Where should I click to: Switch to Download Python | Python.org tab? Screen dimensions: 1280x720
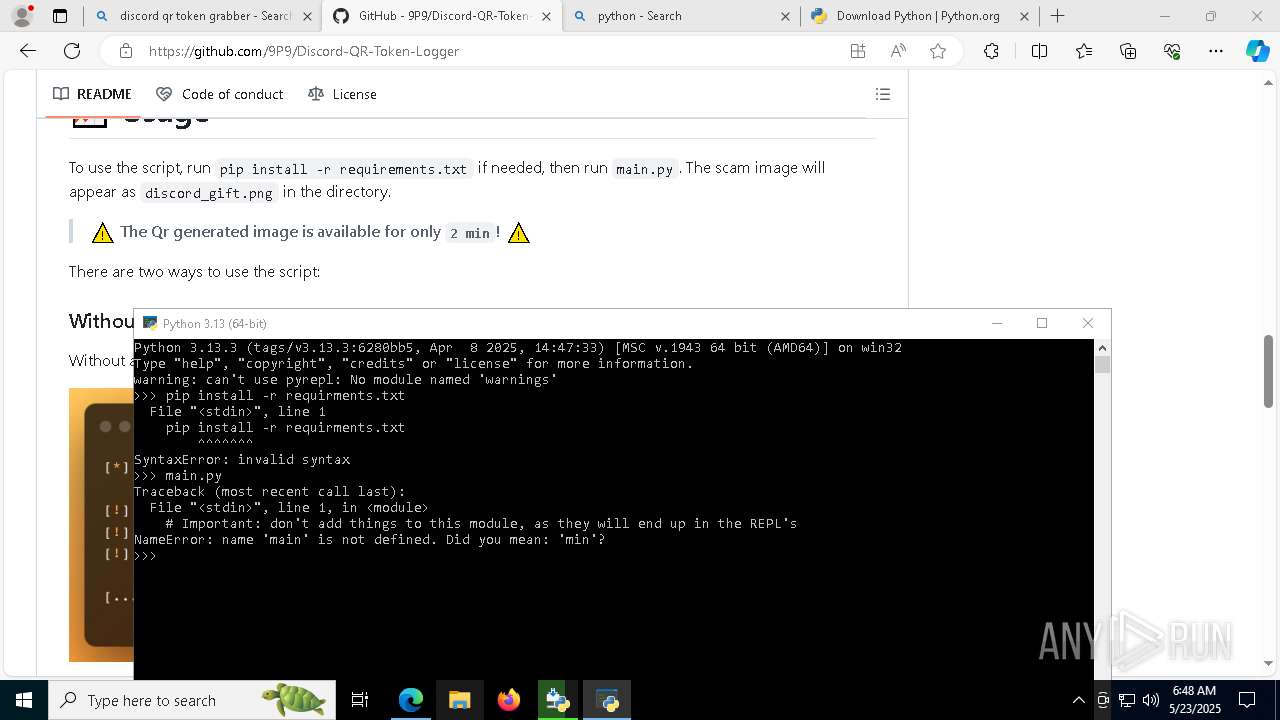919,16
